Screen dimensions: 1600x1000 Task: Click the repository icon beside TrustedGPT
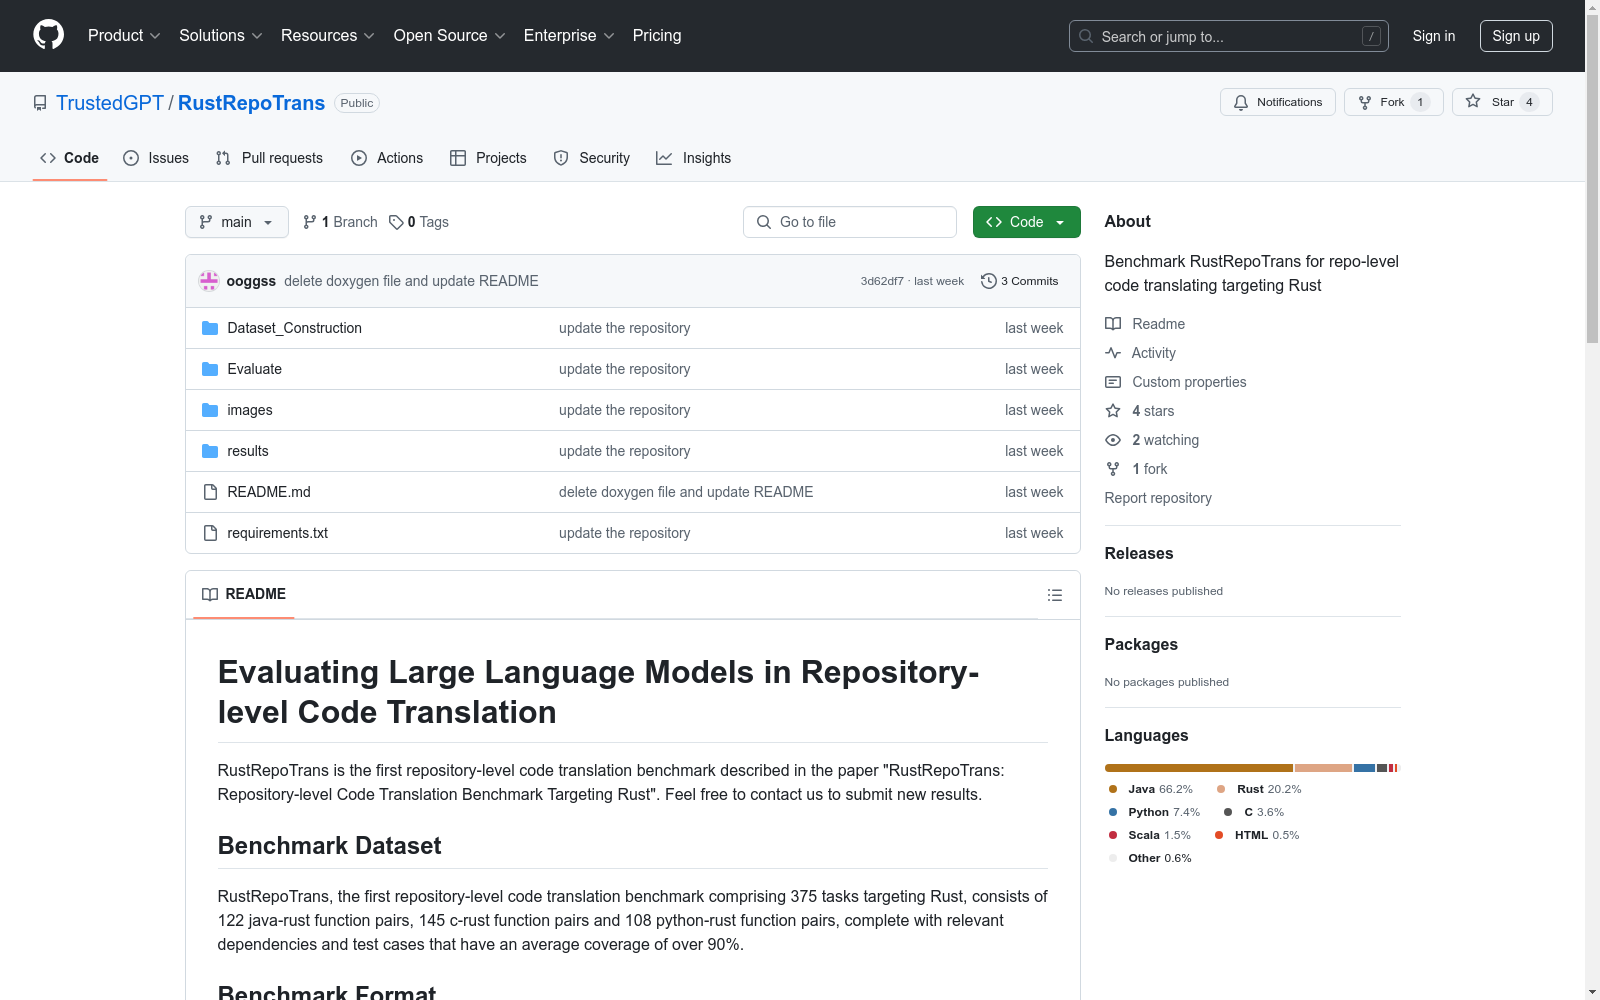40,103
